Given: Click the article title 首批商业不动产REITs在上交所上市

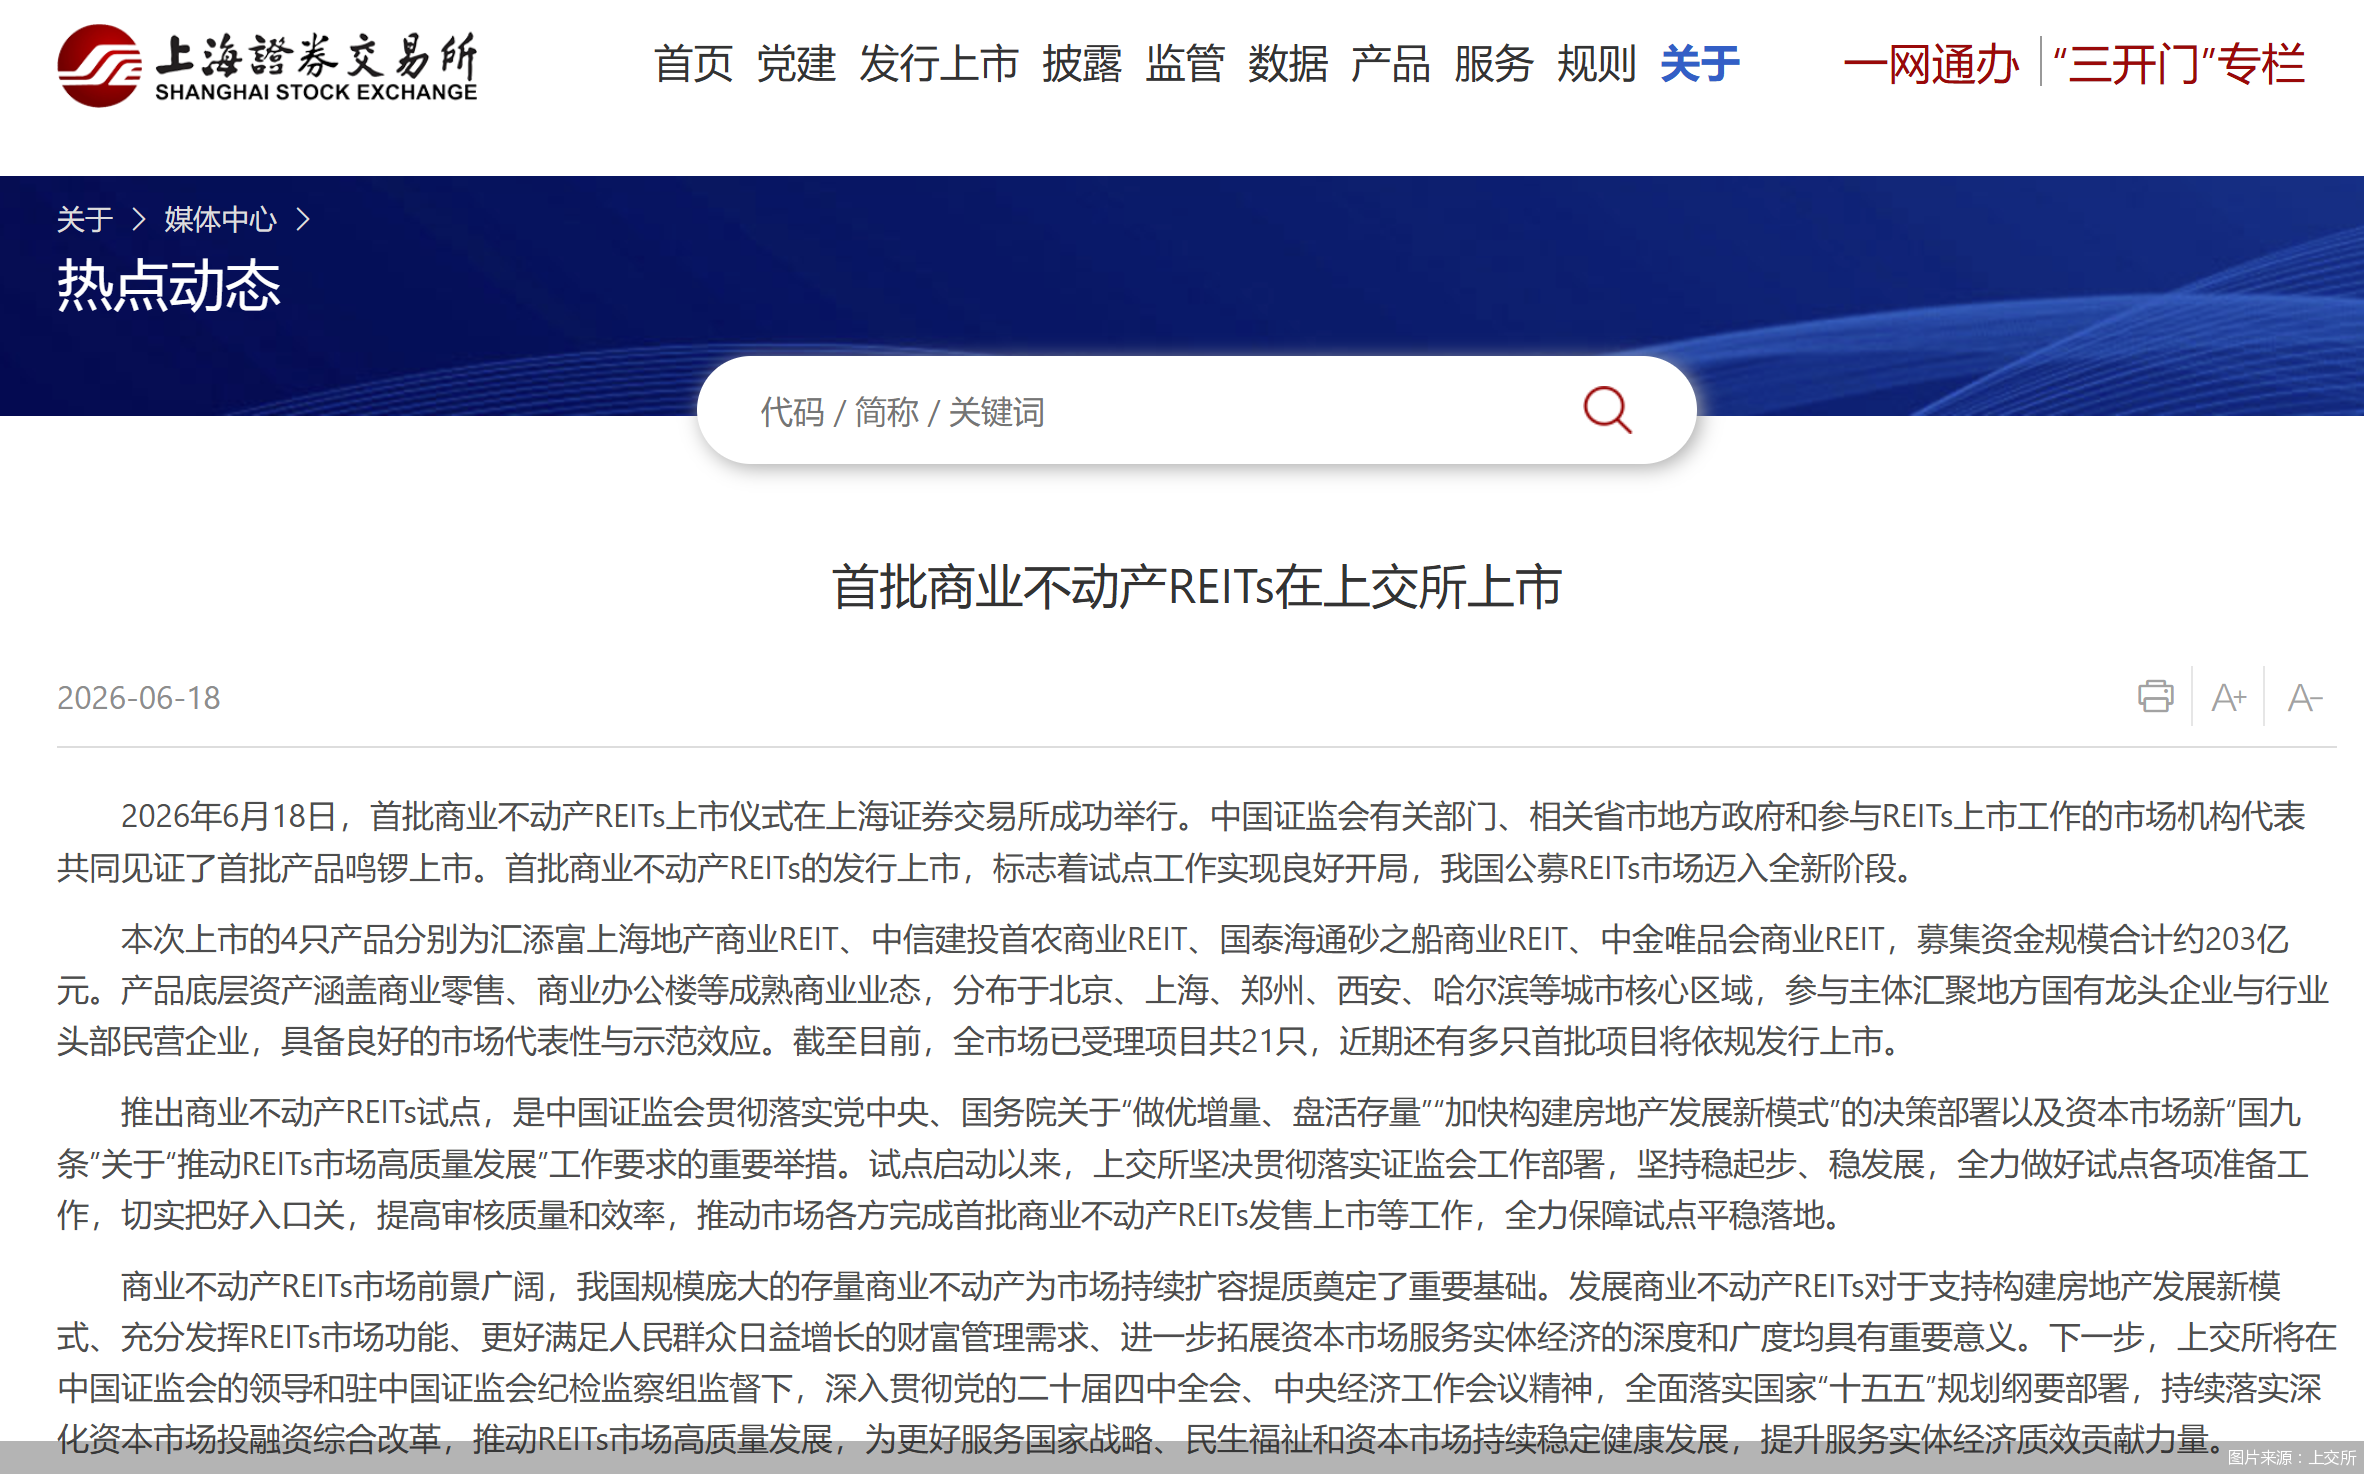Looking at the screenshot, I should tap(1196, 587).
